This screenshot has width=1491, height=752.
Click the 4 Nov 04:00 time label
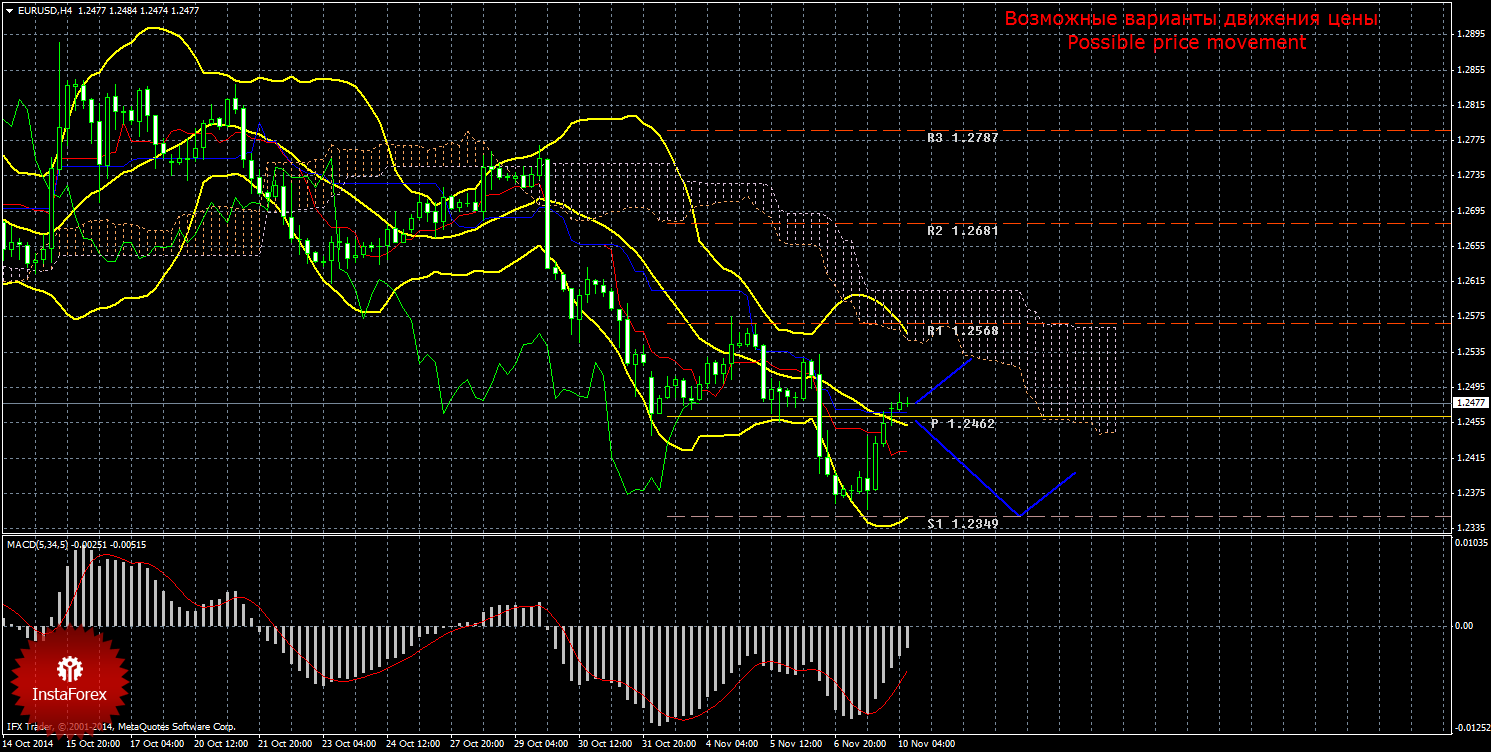(732, 744)
